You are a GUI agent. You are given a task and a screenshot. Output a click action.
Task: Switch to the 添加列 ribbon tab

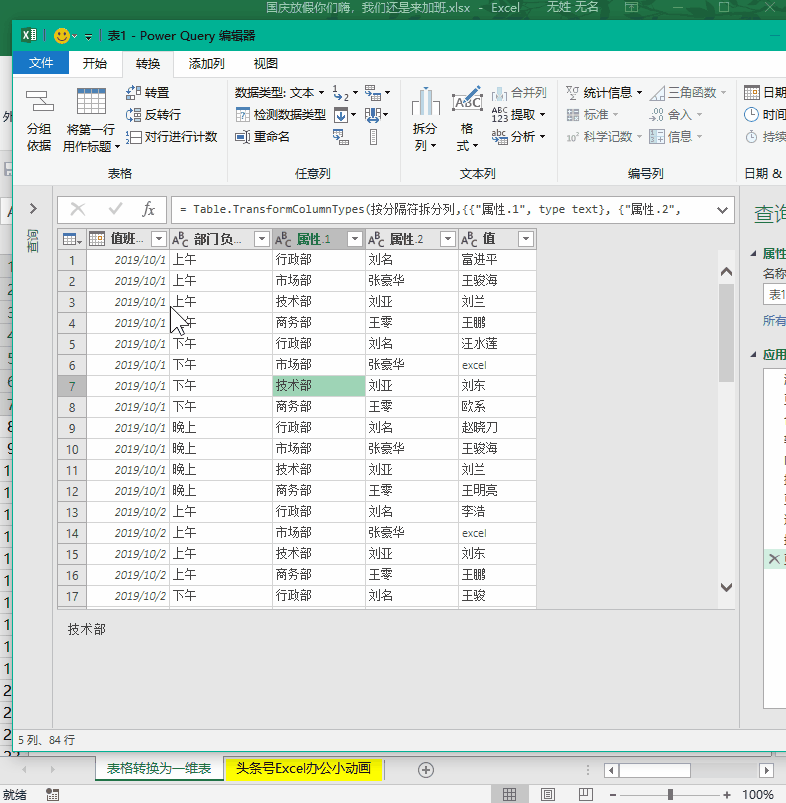pyautogui.click(x=206, y=64)
